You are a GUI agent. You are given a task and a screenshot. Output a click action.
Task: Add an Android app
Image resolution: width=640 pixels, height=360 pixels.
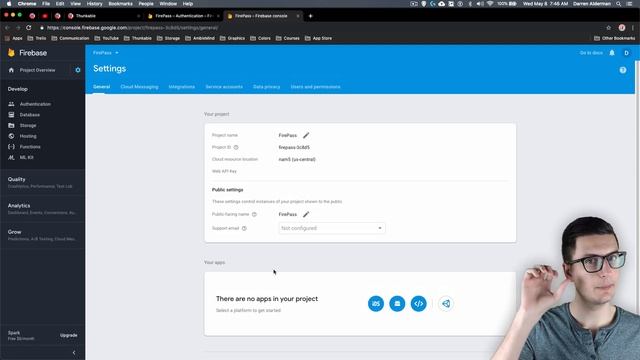point(397,304)
